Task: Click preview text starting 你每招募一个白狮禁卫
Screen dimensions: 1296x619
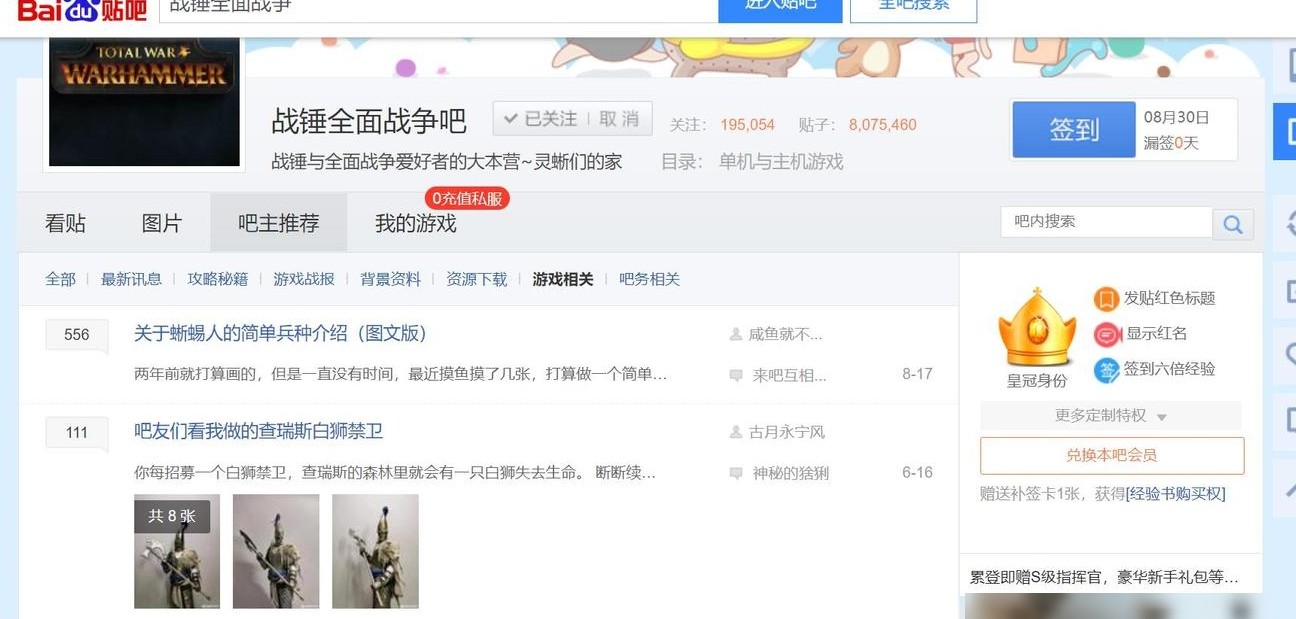Action: point(395,472)
